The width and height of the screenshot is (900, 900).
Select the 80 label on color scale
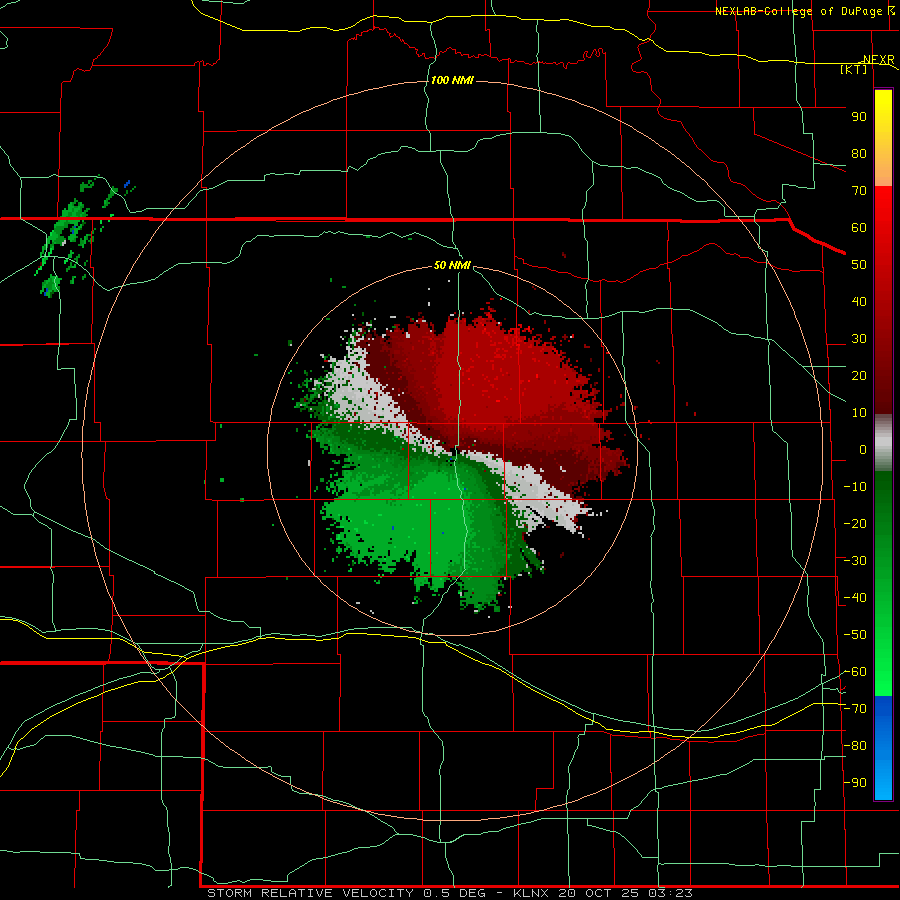pyautogui.click(x=859, y=154)
